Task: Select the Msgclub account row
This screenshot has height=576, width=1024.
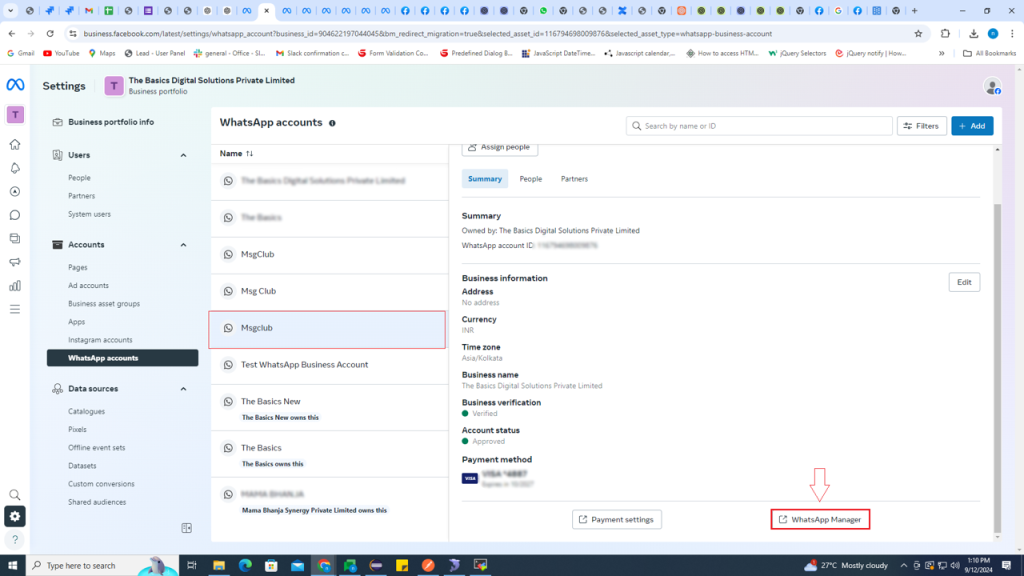Action: 327,329
